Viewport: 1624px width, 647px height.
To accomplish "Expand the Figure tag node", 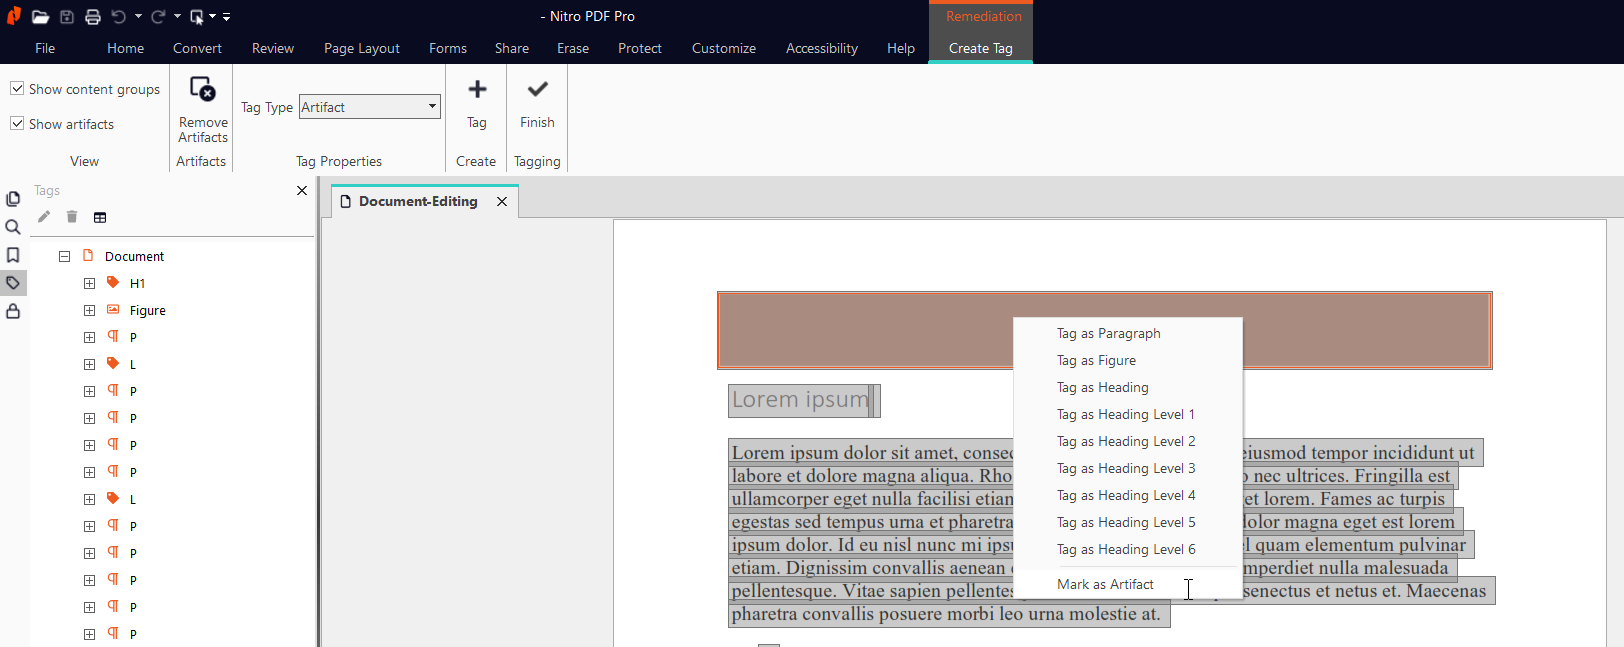I will pos(89,311).
